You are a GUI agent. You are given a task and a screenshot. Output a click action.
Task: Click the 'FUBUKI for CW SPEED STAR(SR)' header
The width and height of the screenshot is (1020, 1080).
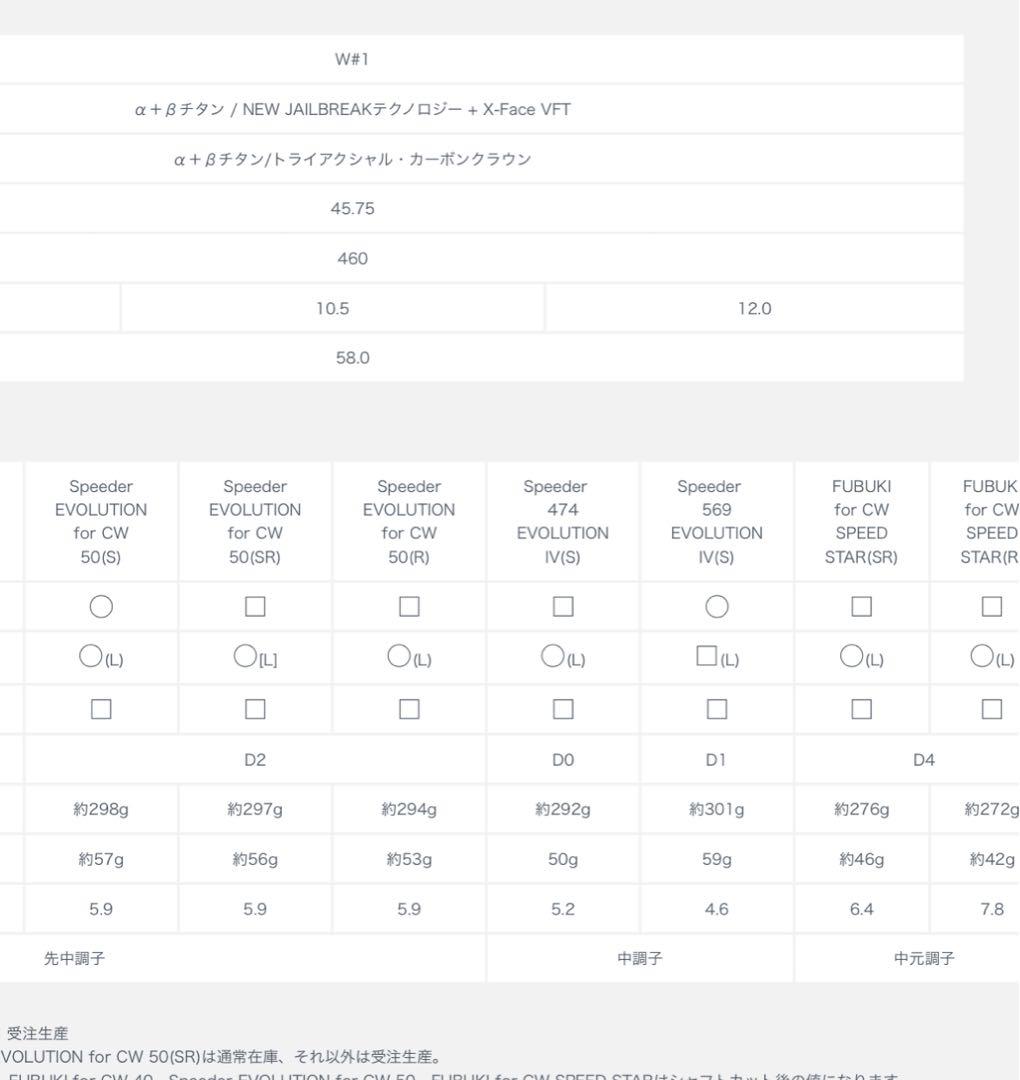[x=862, y=521]
